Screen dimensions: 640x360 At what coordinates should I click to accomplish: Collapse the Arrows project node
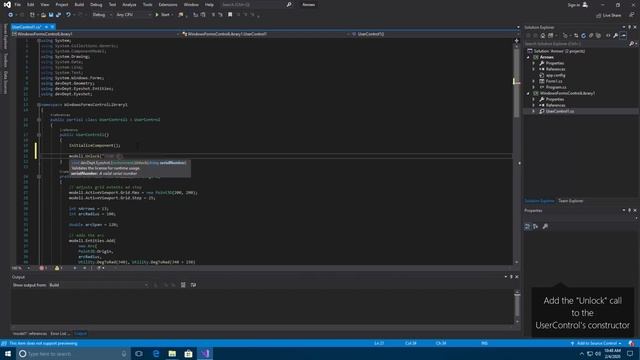(x=528, y=57)
